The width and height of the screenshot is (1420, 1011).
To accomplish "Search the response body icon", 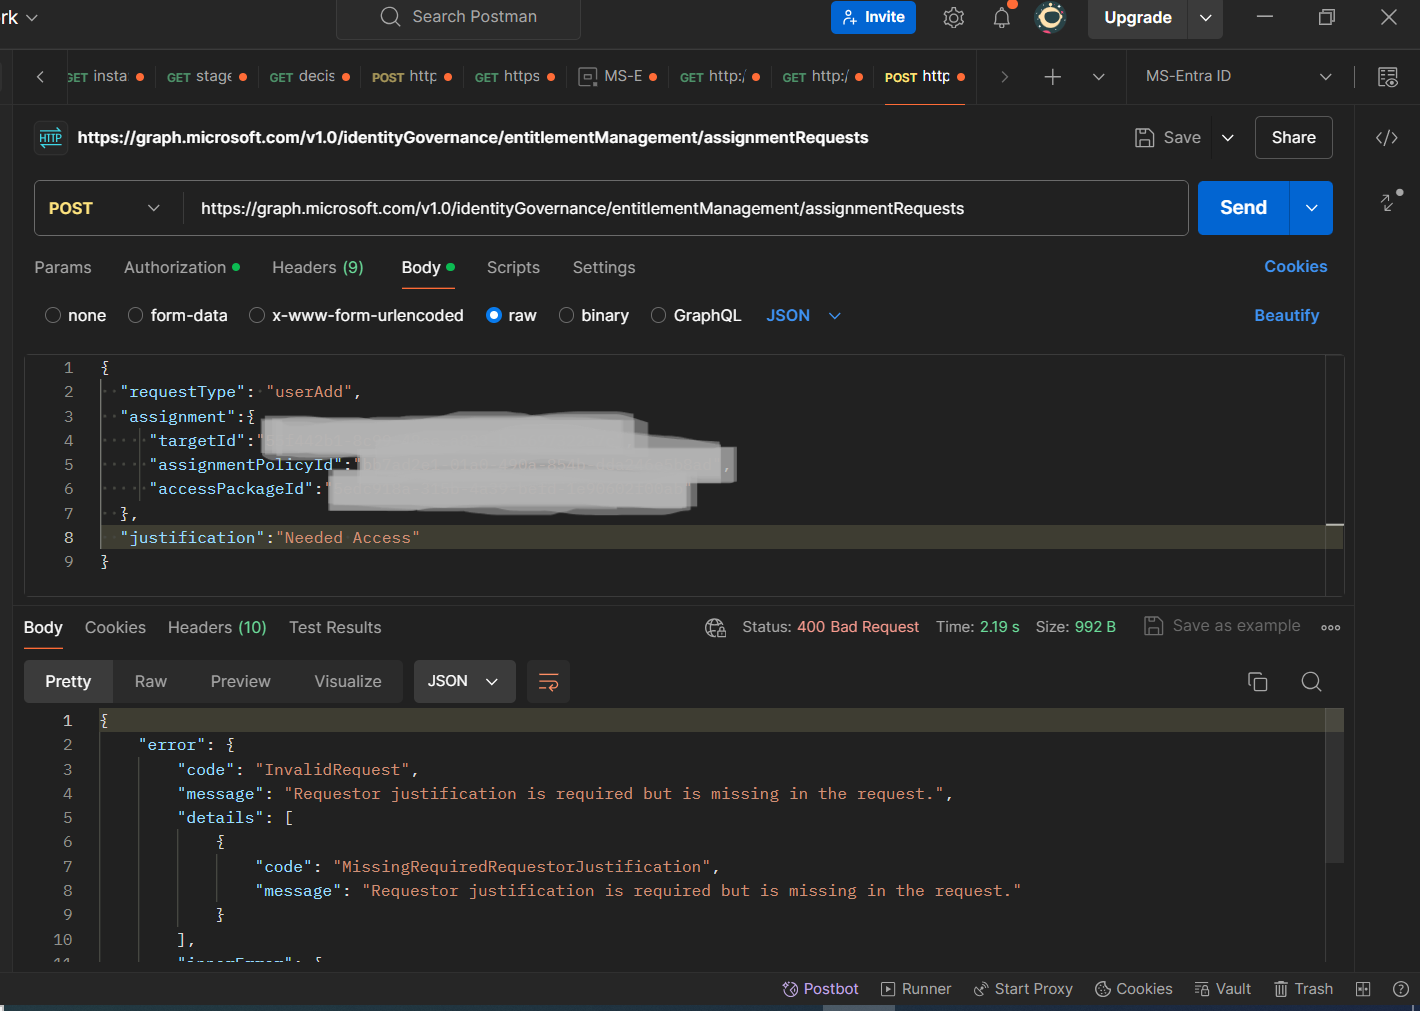I will (x=1311, y=682).
